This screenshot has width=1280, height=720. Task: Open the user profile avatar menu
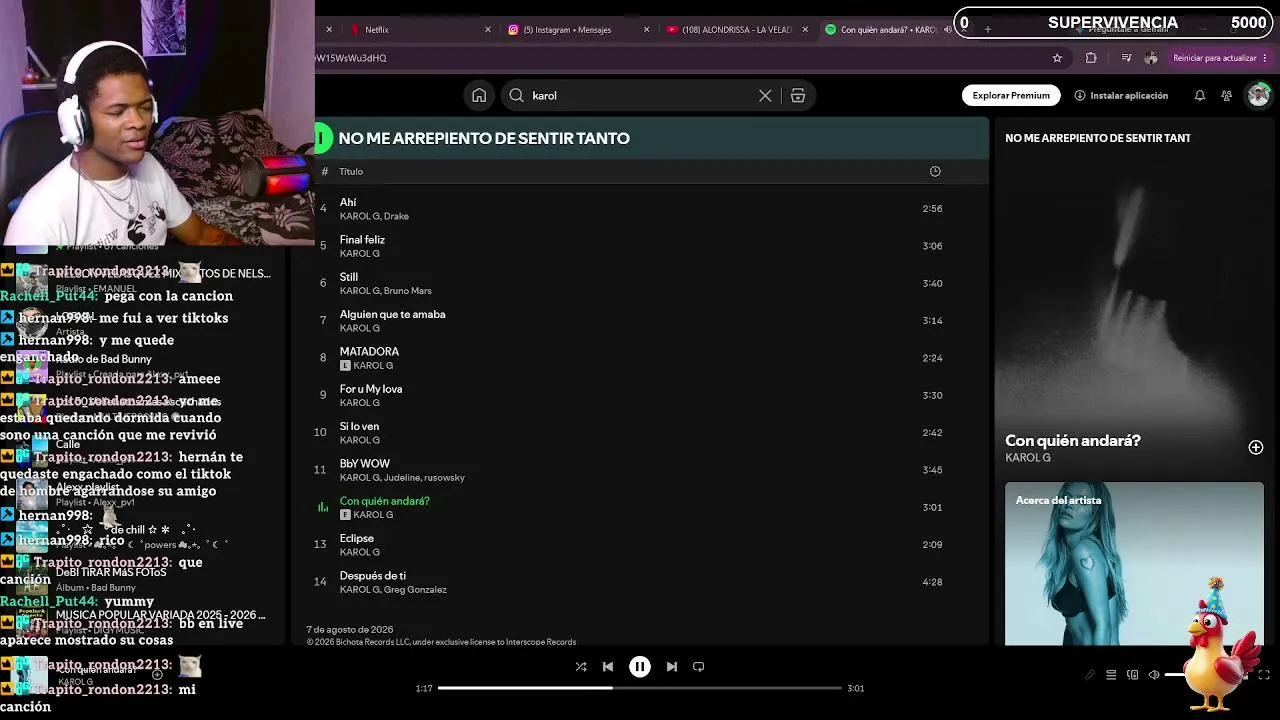coord(1258,95)
